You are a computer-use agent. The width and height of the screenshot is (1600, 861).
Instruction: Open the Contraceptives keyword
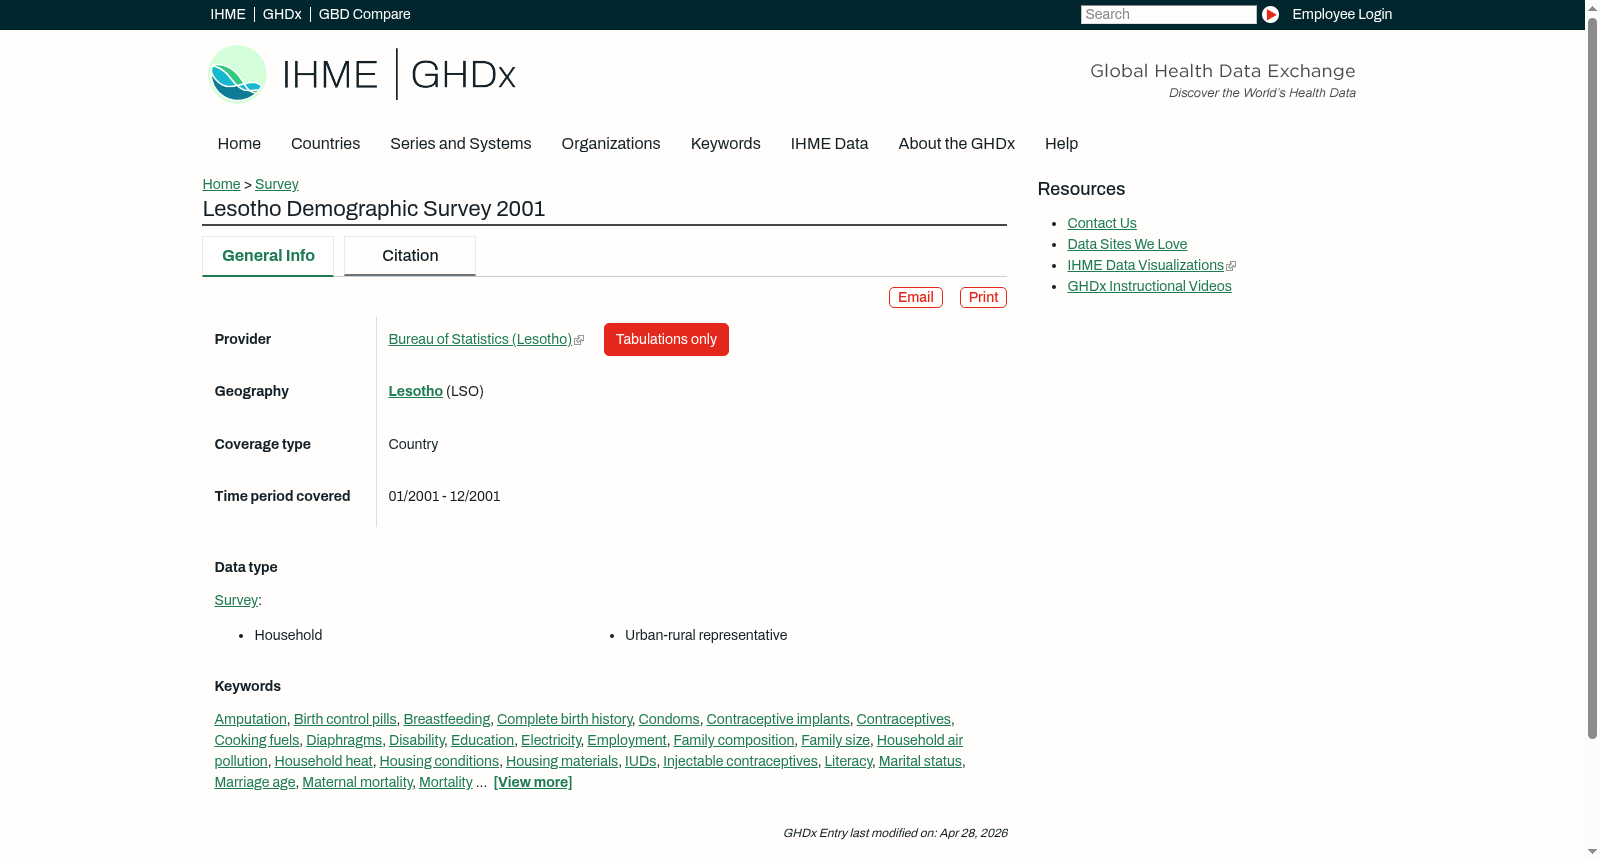tap(903, 720)
